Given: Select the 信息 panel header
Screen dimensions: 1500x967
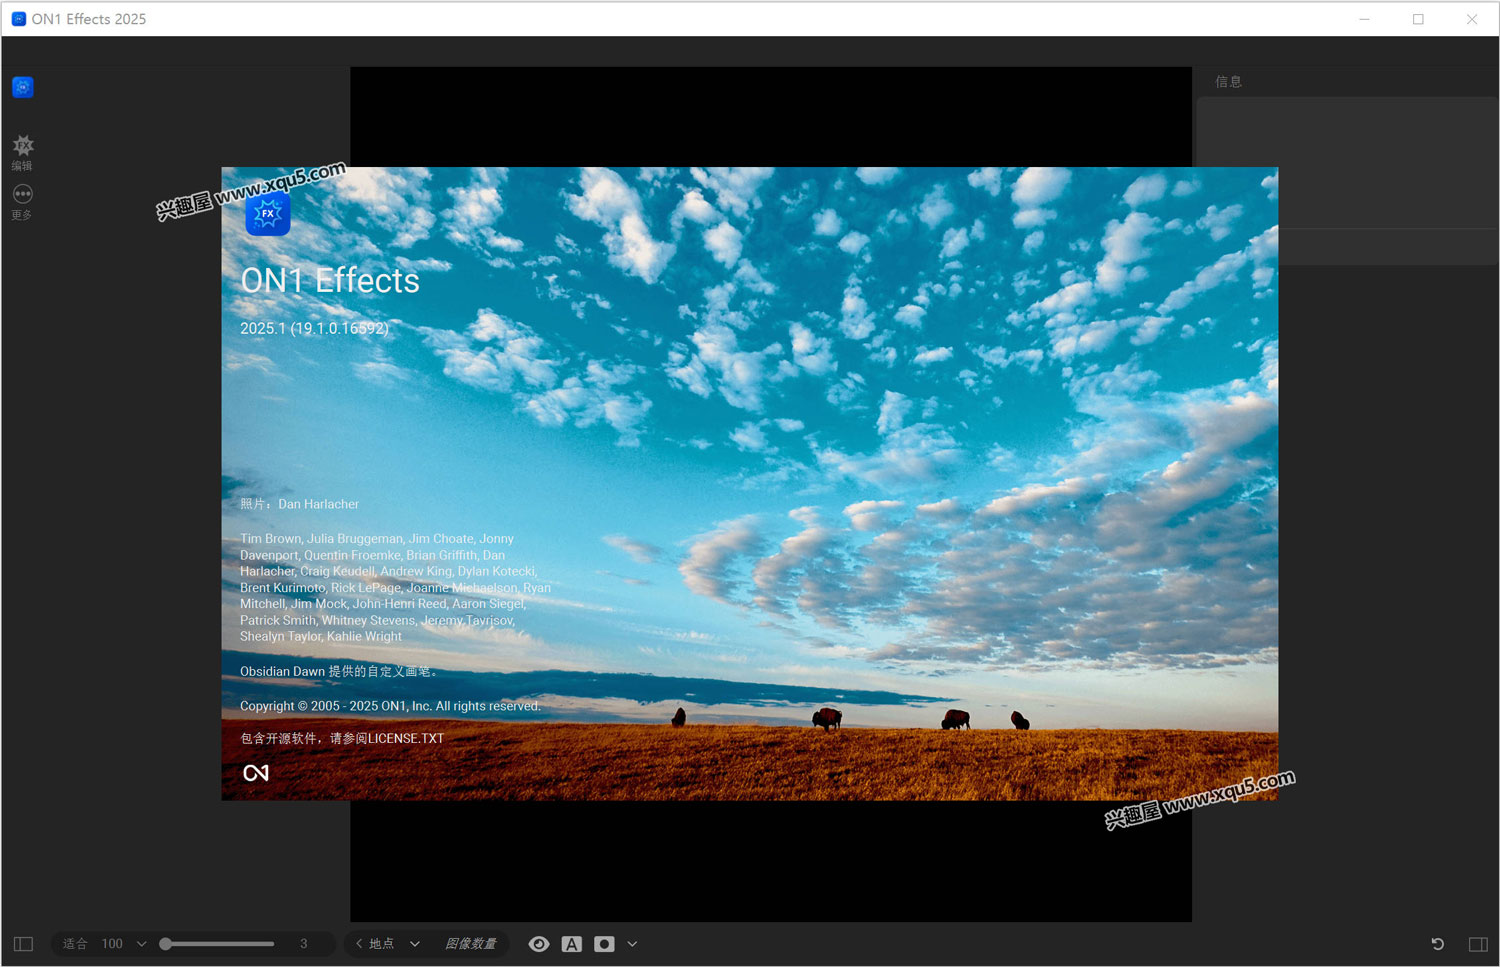Looking at the screenshot, I should click(1229, 82).
